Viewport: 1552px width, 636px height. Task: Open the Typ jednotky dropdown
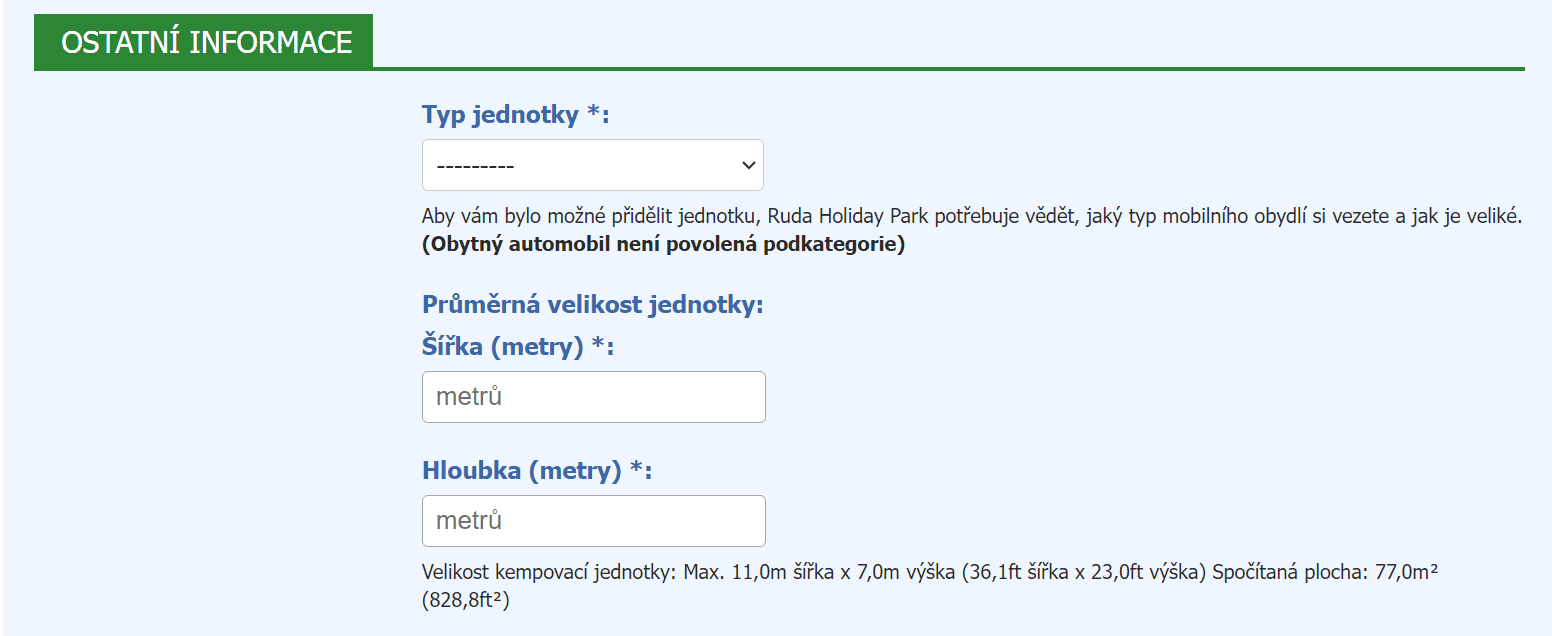pyautogui.click(x=593, y=165)
